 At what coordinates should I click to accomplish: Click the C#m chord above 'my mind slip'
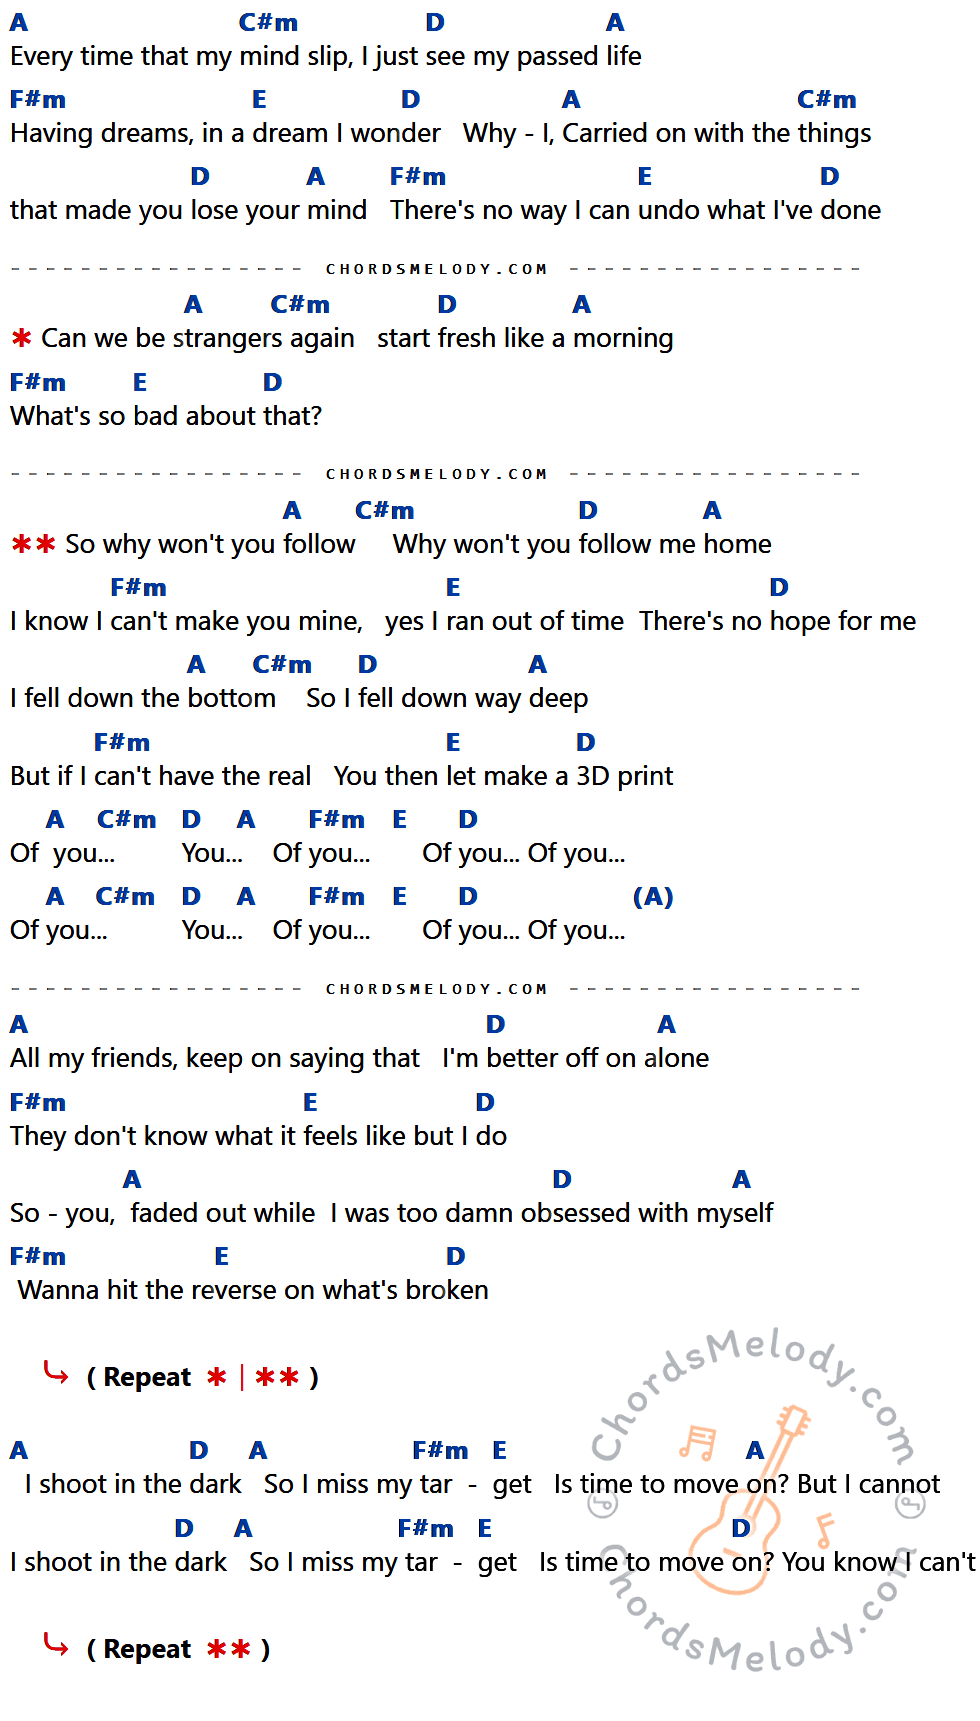coord(268,22)
